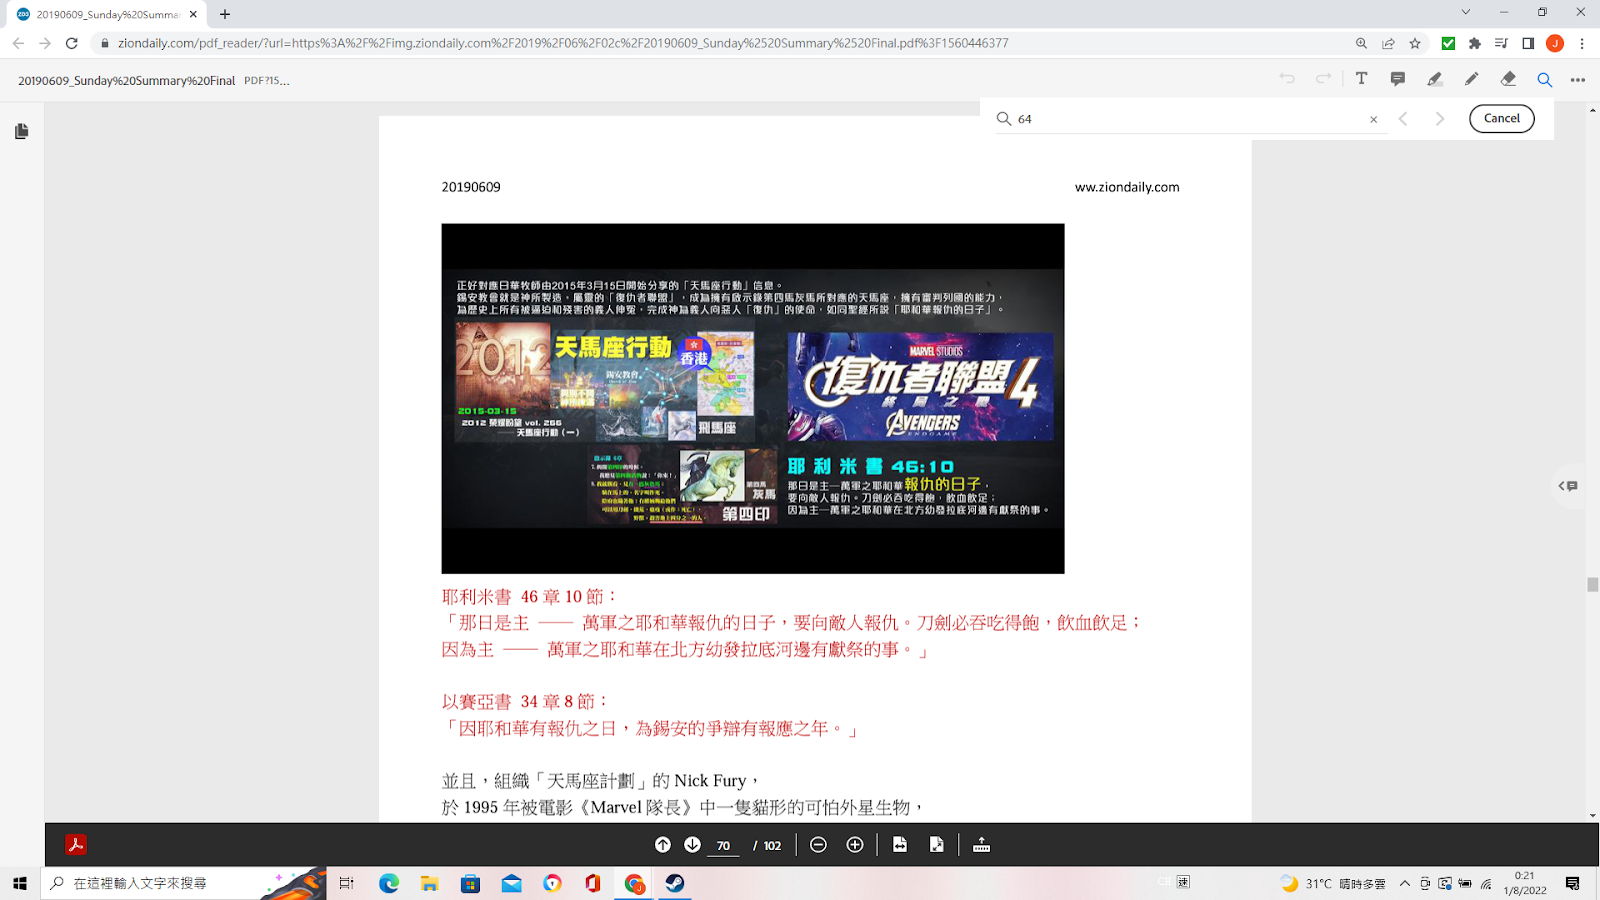1600x900 pixels.
Task: Click the Windows taskbar search box
Action: [183, 883]
